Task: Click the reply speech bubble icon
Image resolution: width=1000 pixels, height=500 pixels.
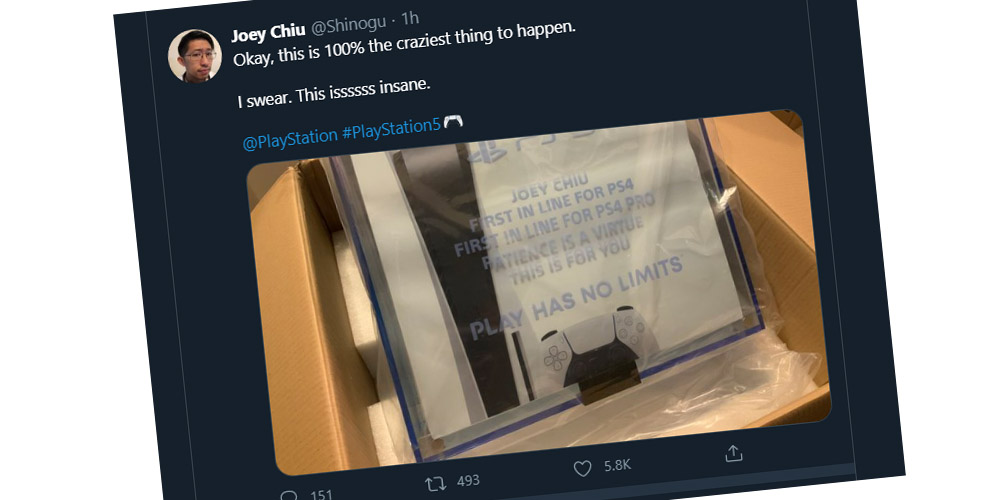Action: click(289, 496)
